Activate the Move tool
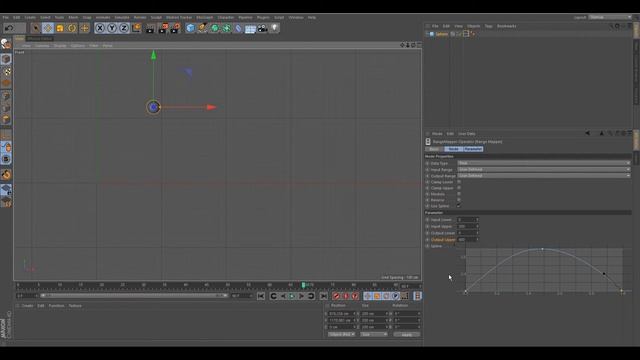This screenshot has height=360, width=640. (x=48, y=28)
